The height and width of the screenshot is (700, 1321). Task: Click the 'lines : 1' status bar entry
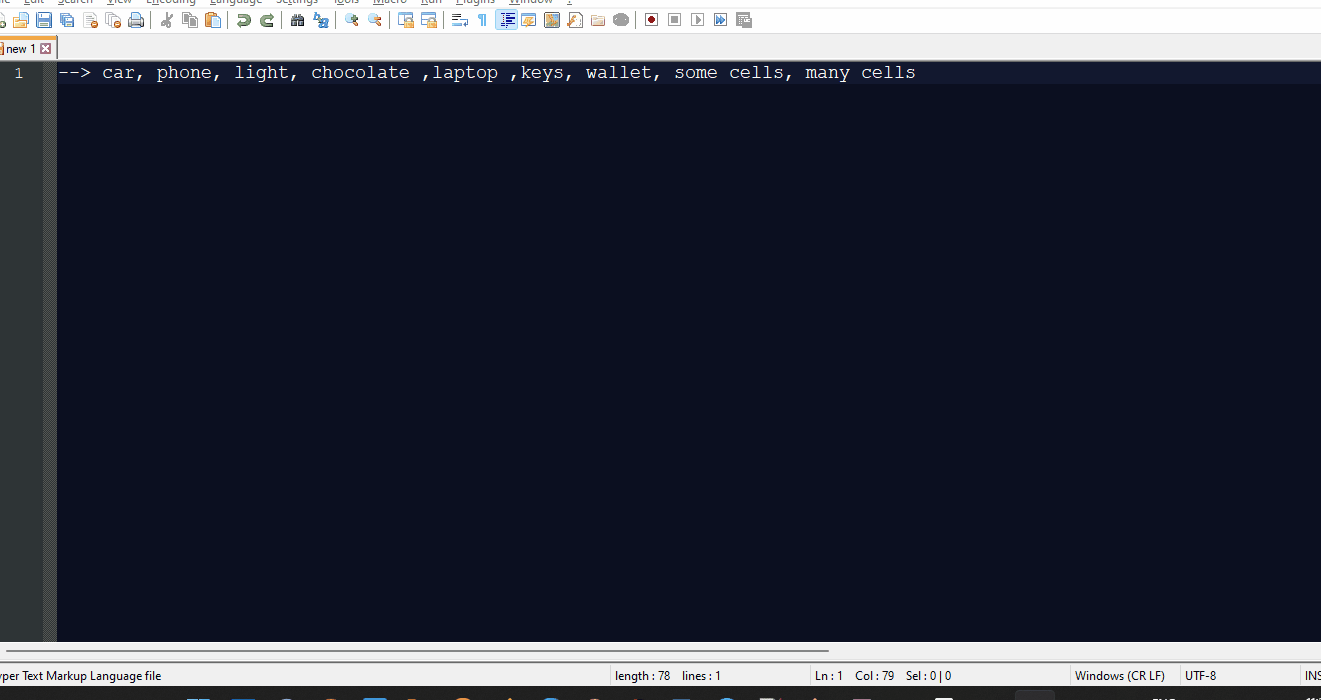point(701,676)
